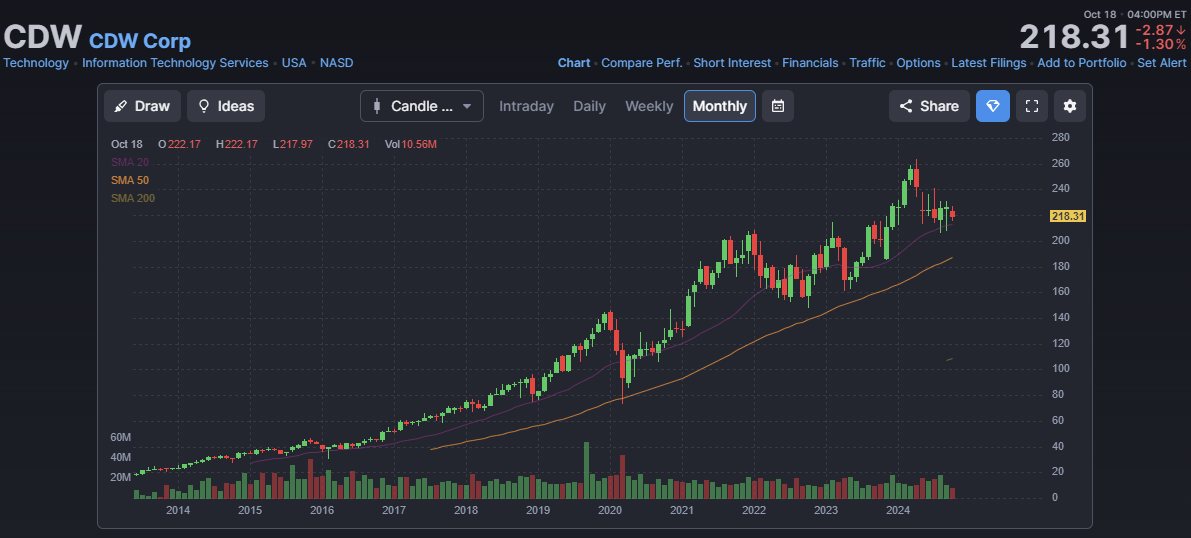The height and width of the screenshot is (538, 1191).
Task: Click the blue diamond premium icon
Action: tap(993, 106)
